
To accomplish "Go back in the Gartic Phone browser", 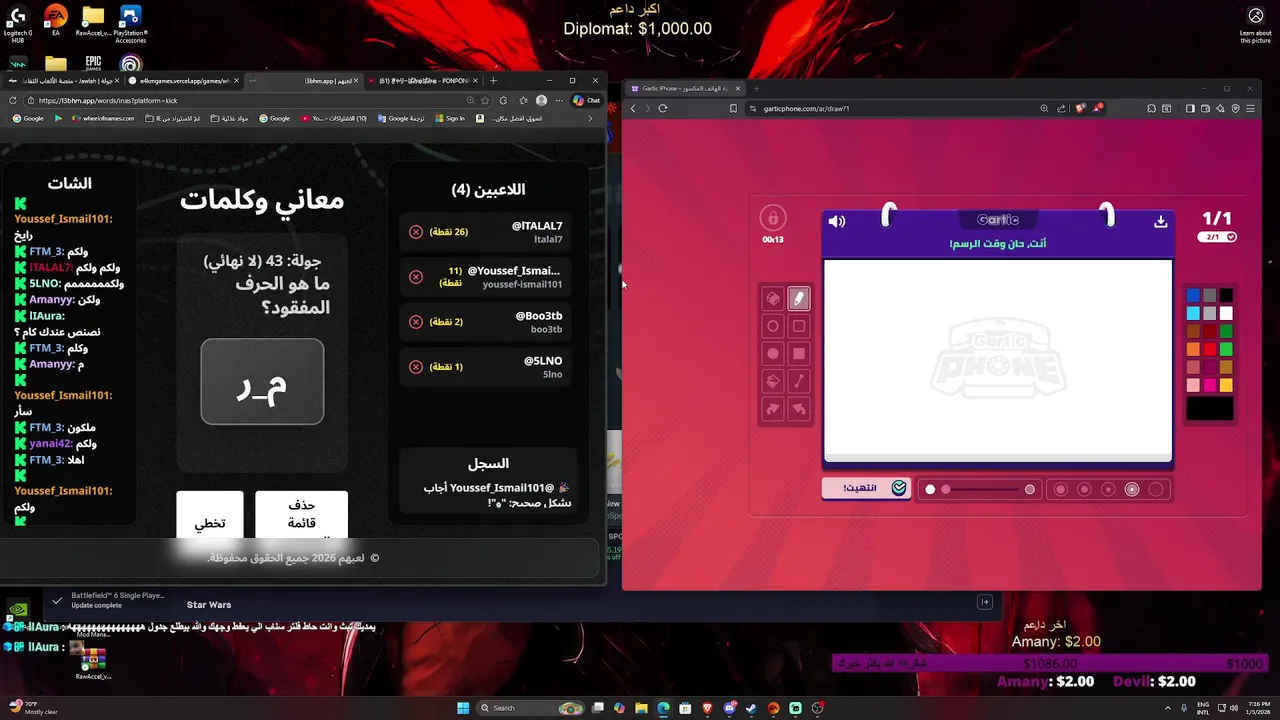I will coord(633,108).
